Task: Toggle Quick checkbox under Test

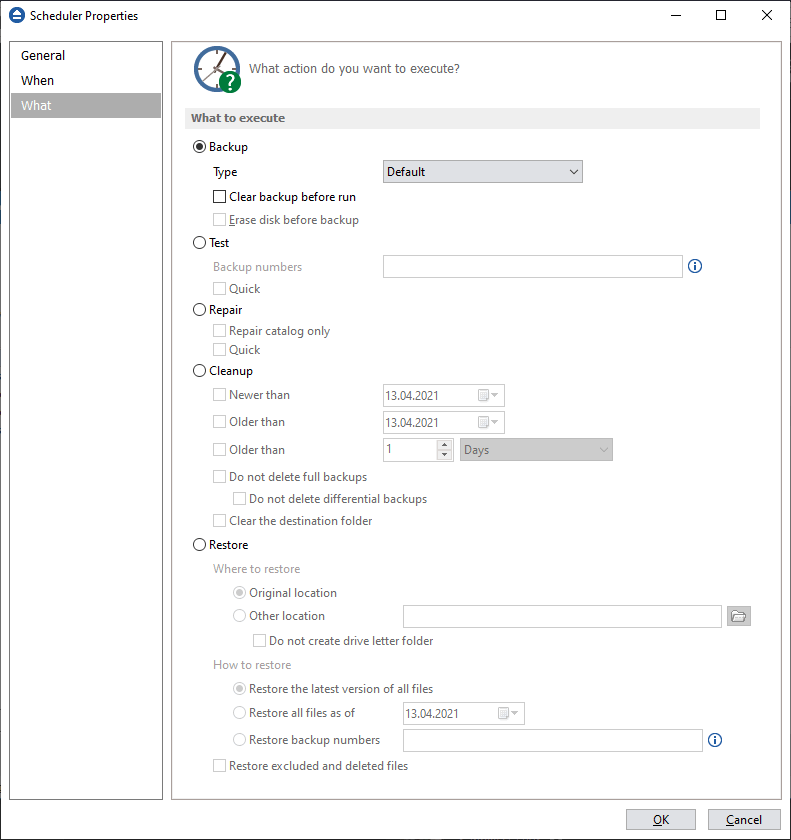Action: [219, 289]
